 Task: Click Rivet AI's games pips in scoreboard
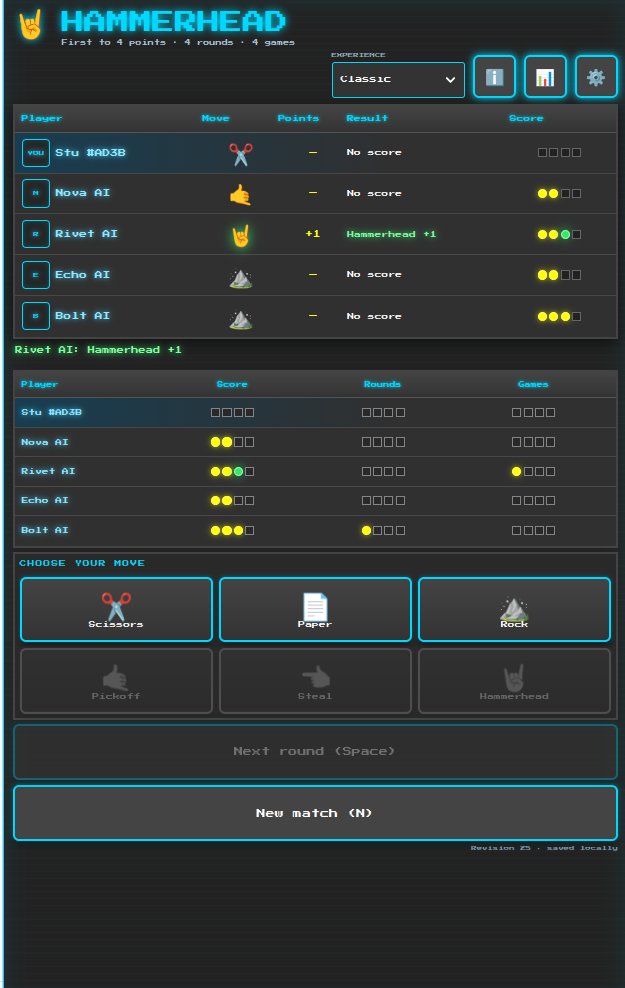click(x=533, y=471)
